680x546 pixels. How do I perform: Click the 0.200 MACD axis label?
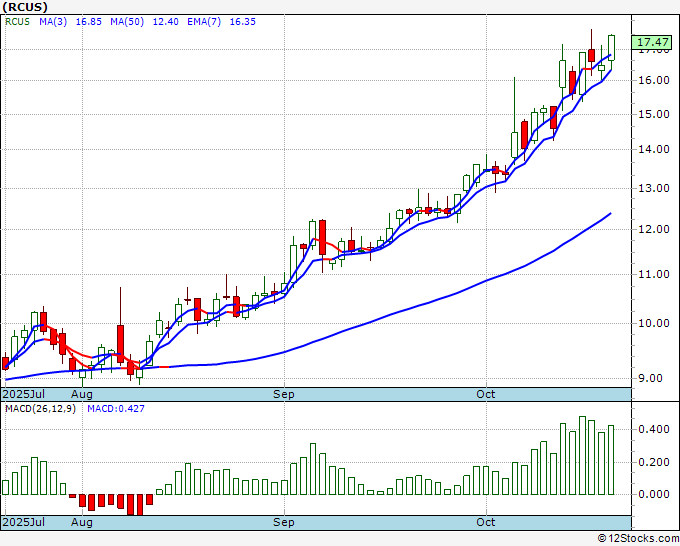pyautogui.click(x=654, y=462)
